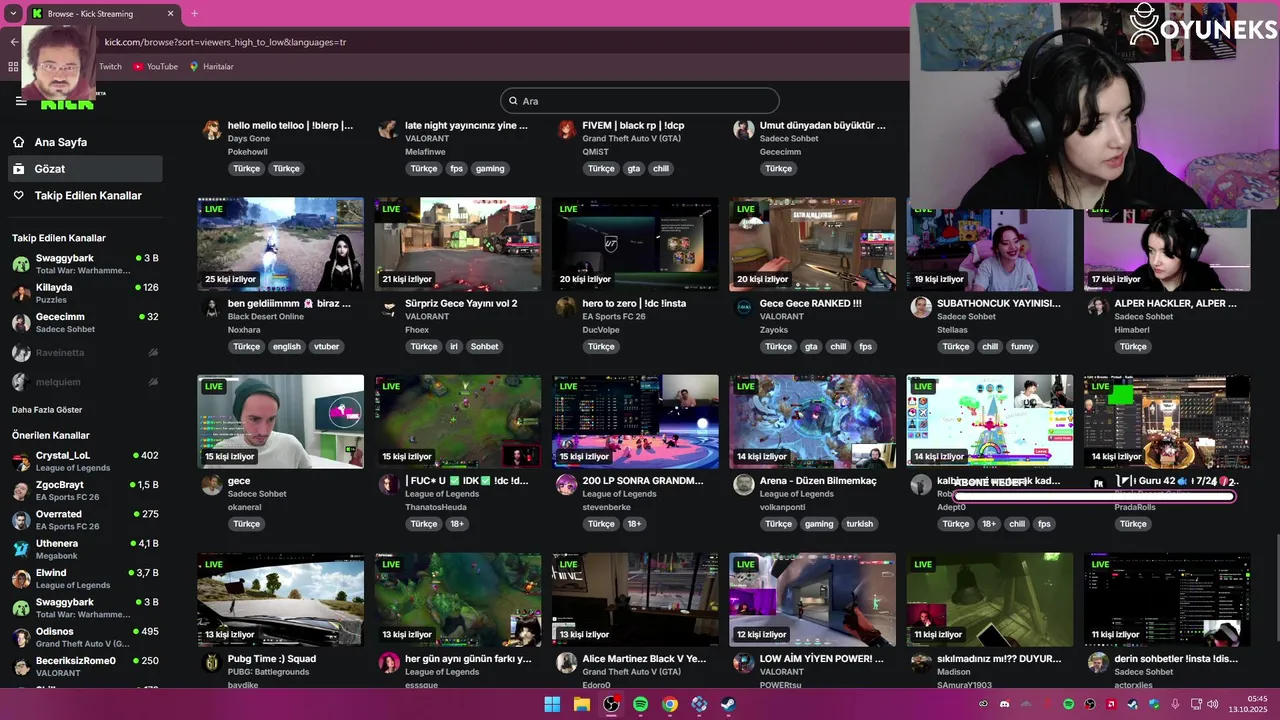1280x720 pixels.
Task: Open the offline Raveinetta channel
Action: coord(84,352)
